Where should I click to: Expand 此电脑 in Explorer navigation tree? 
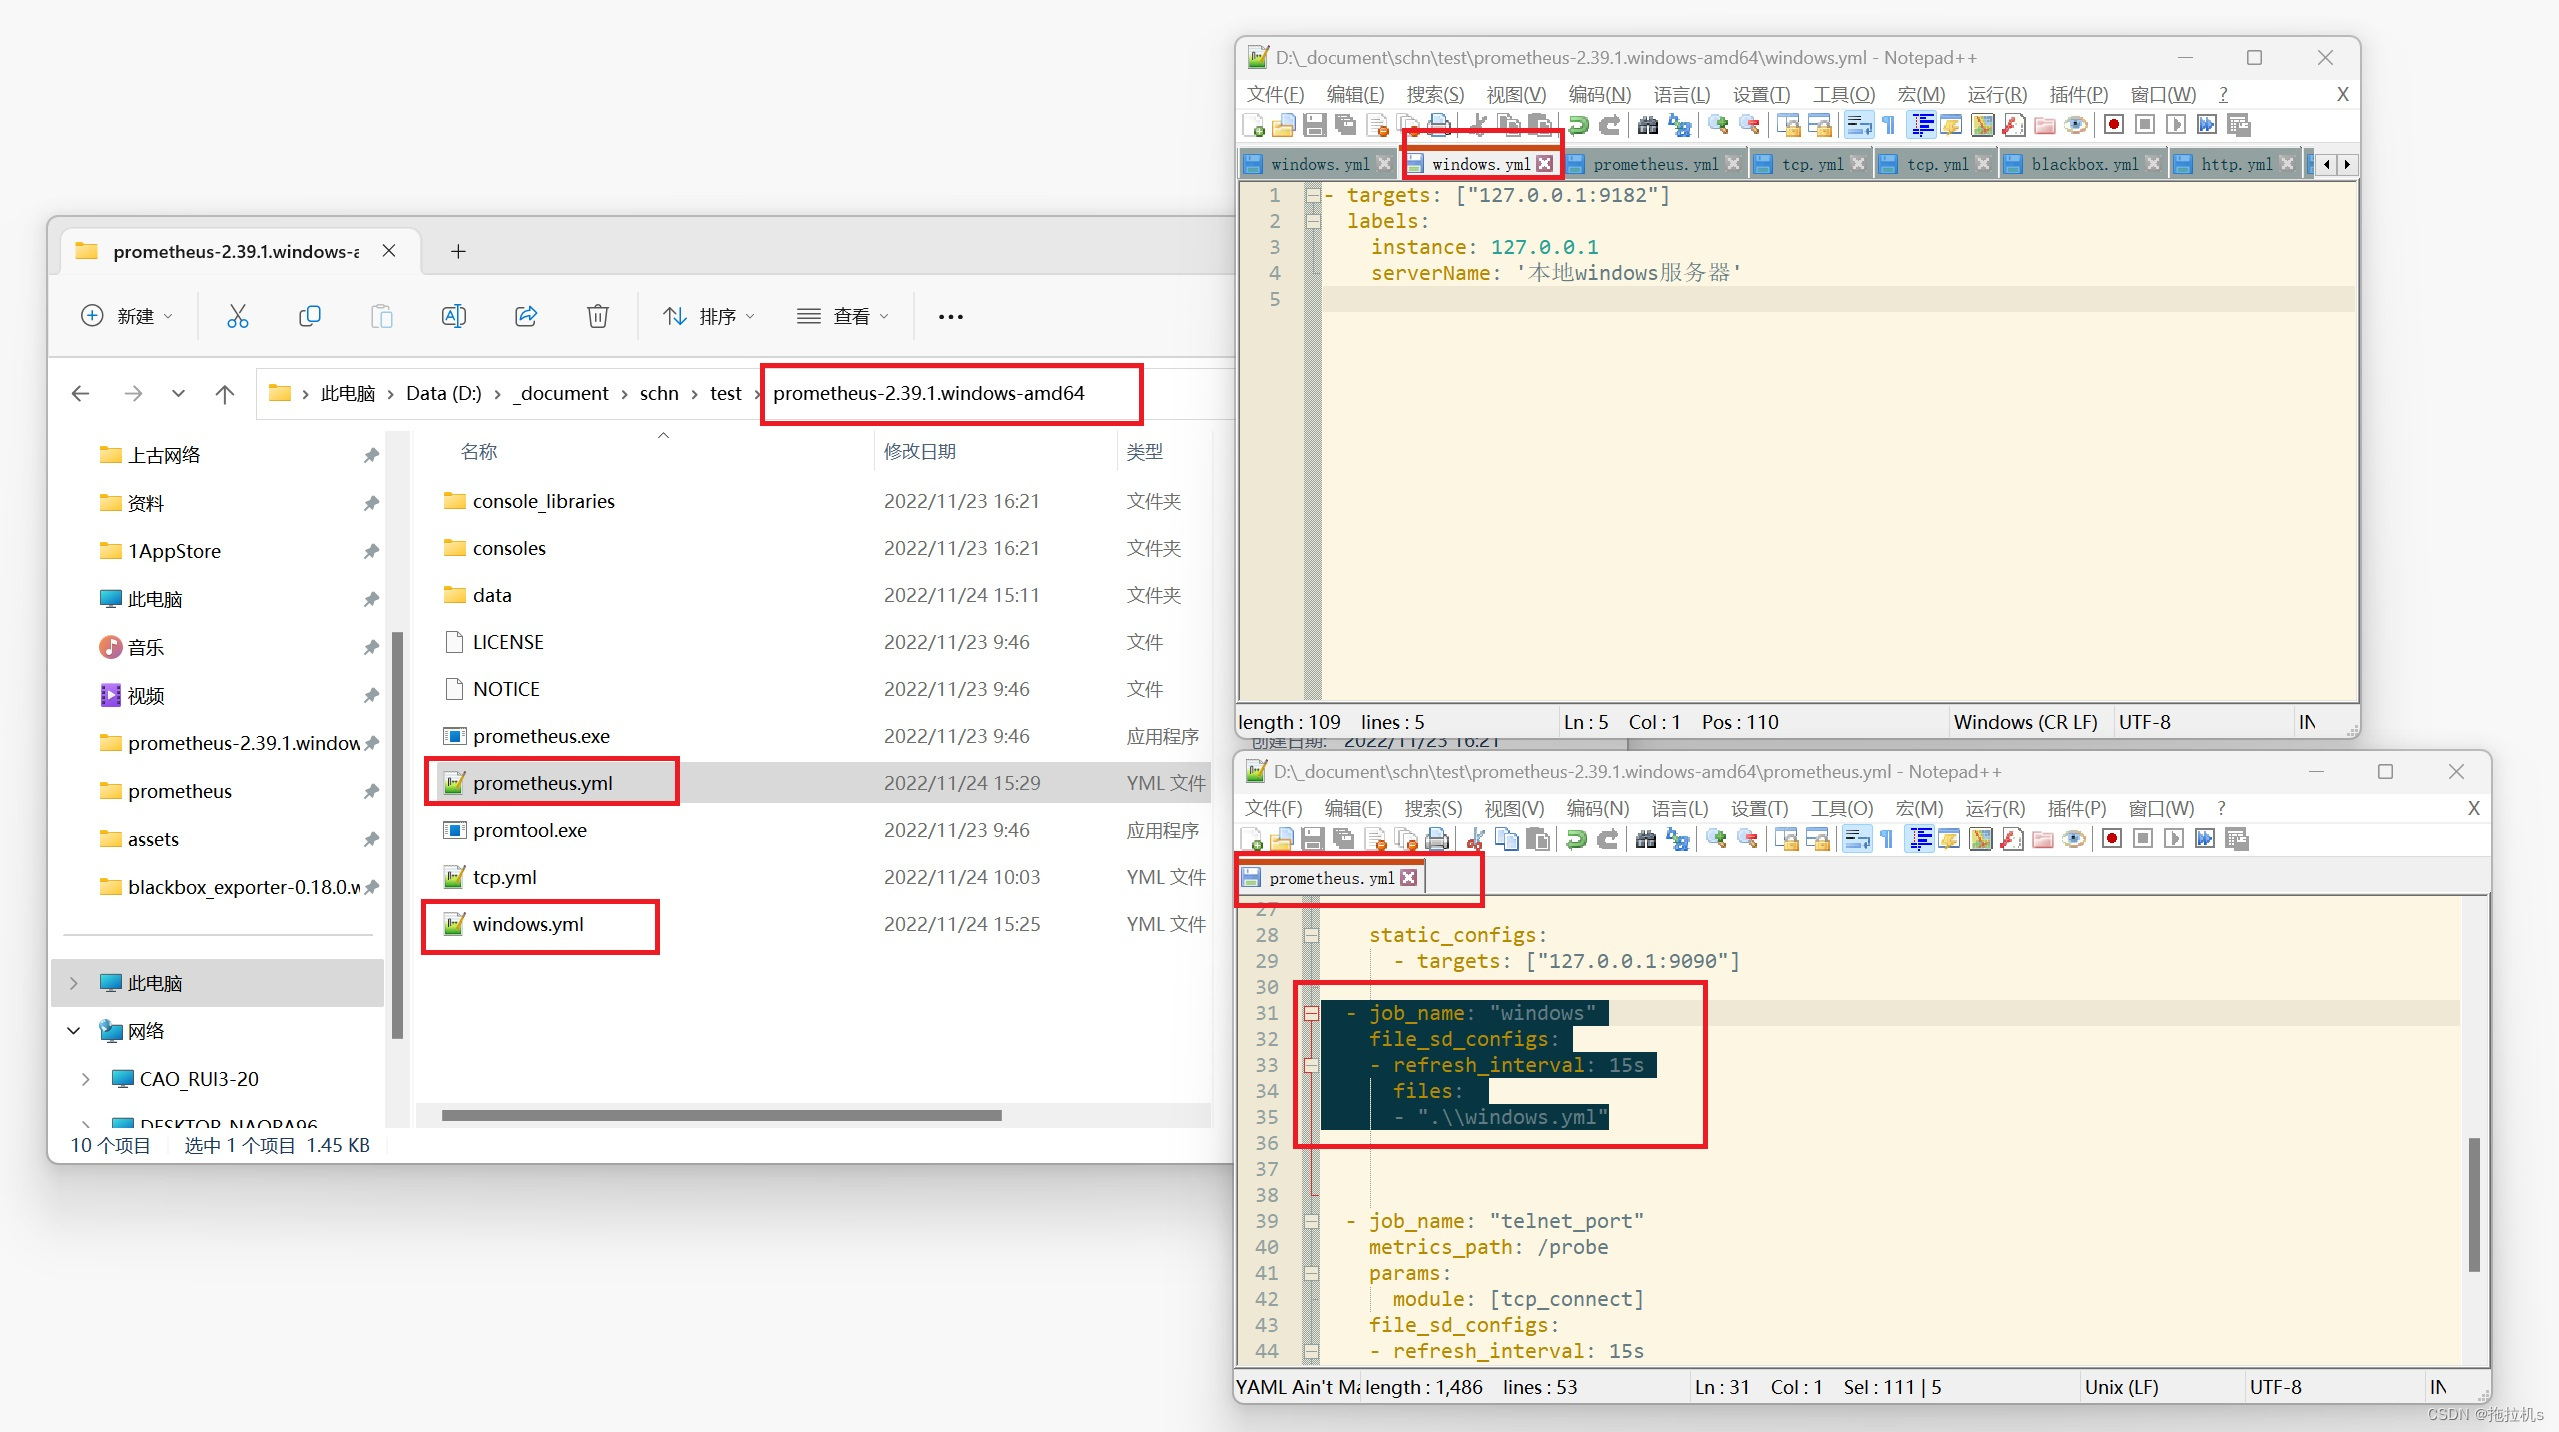(73, 983)
